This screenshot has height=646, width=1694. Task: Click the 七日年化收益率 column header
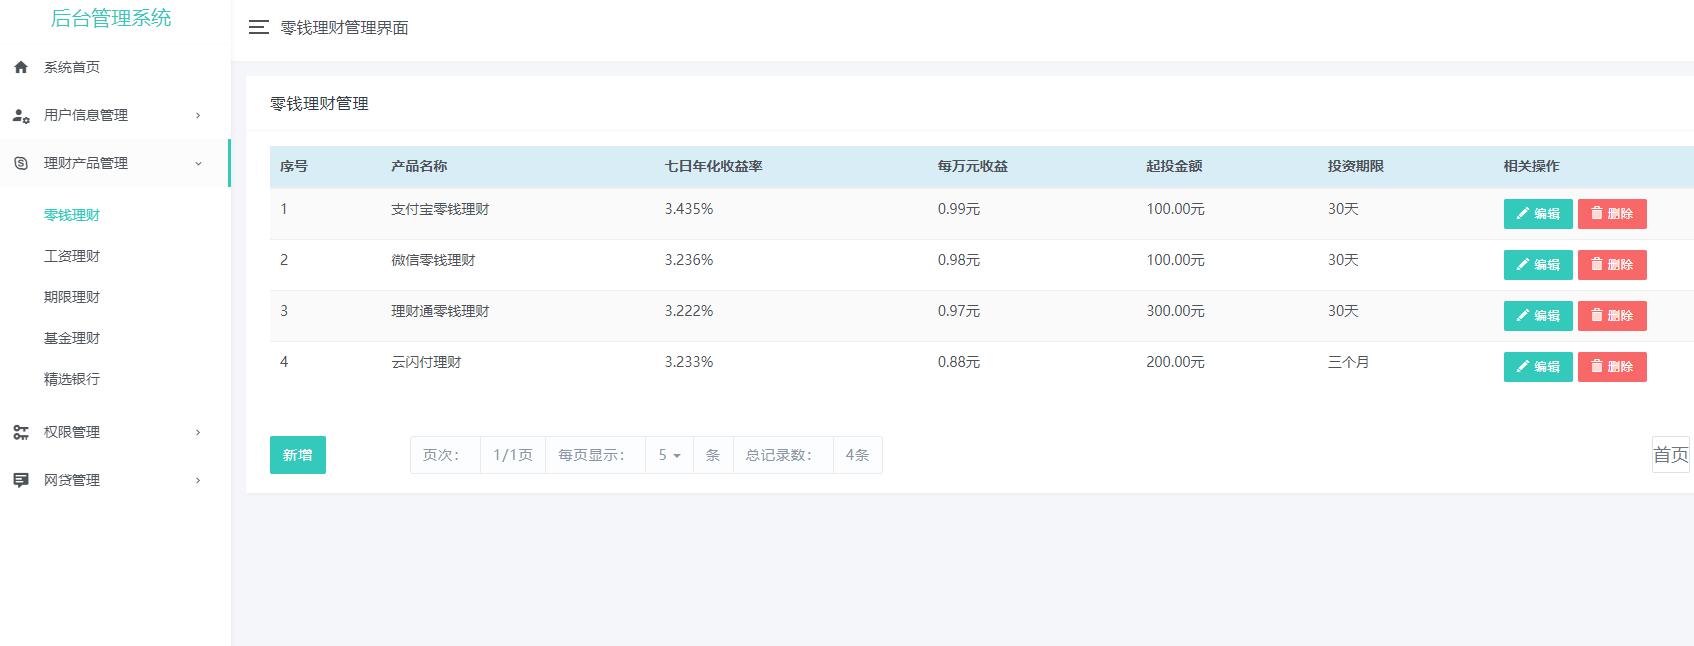(x=714, y=166)
